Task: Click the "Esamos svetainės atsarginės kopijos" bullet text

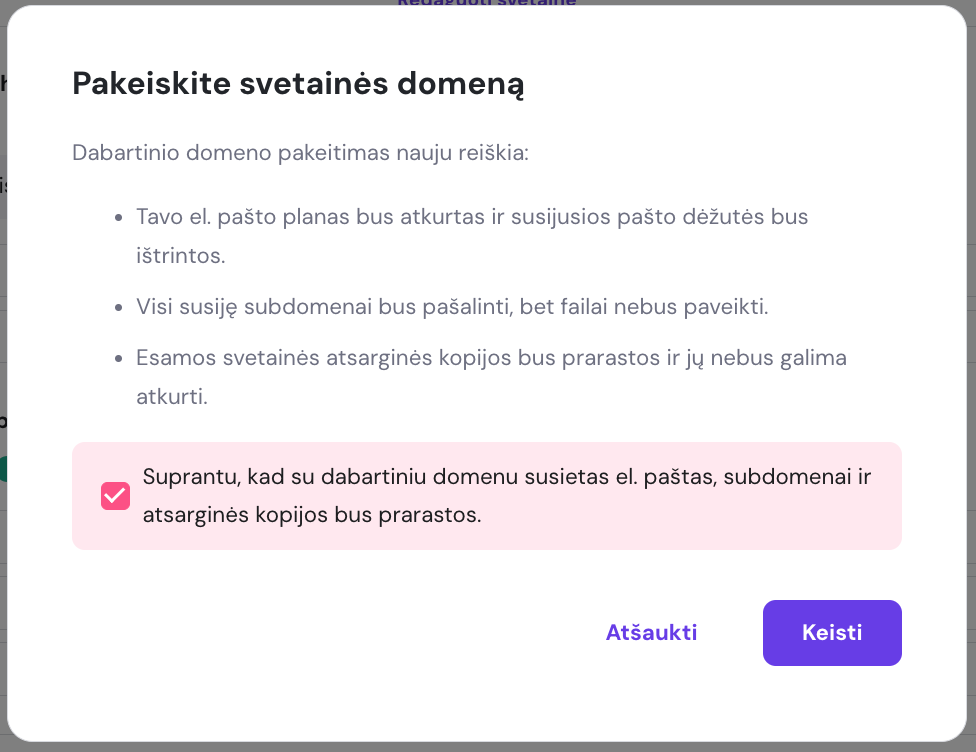Action: tap(491, 358)
